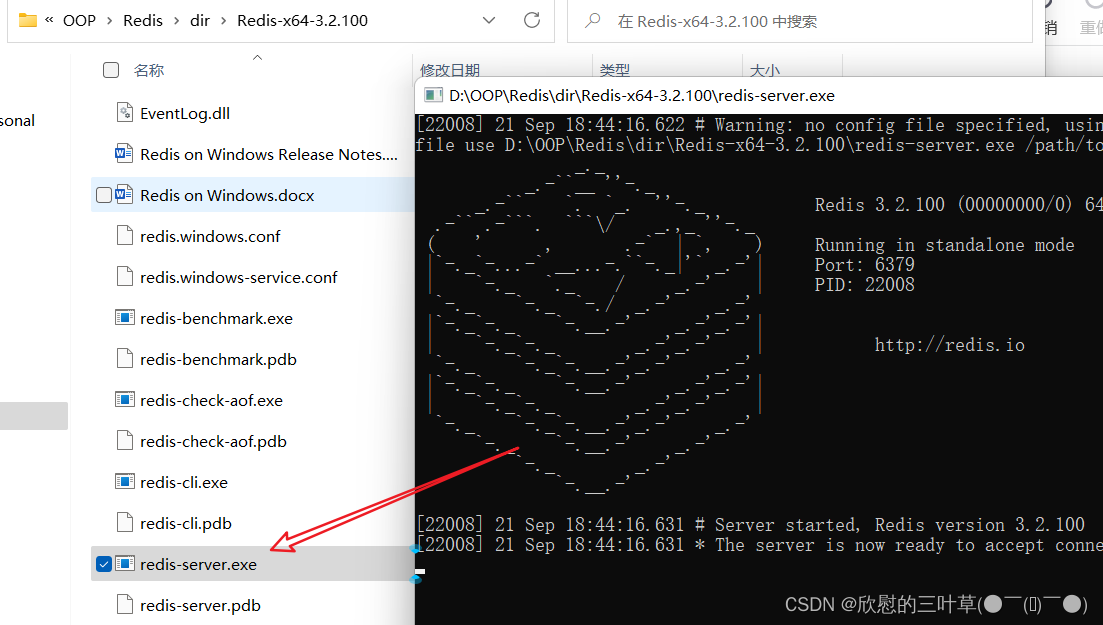Image resolution: width=1103 pixels, height=625 pixels.
Task: Click redis-server.exe application icon
Action: tap(125, 563)
